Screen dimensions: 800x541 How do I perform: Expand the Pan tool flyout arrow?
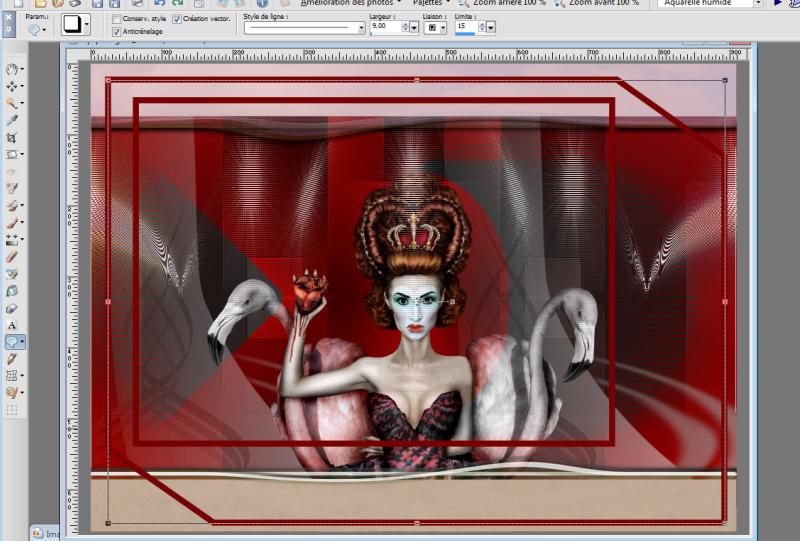(22, 69)
